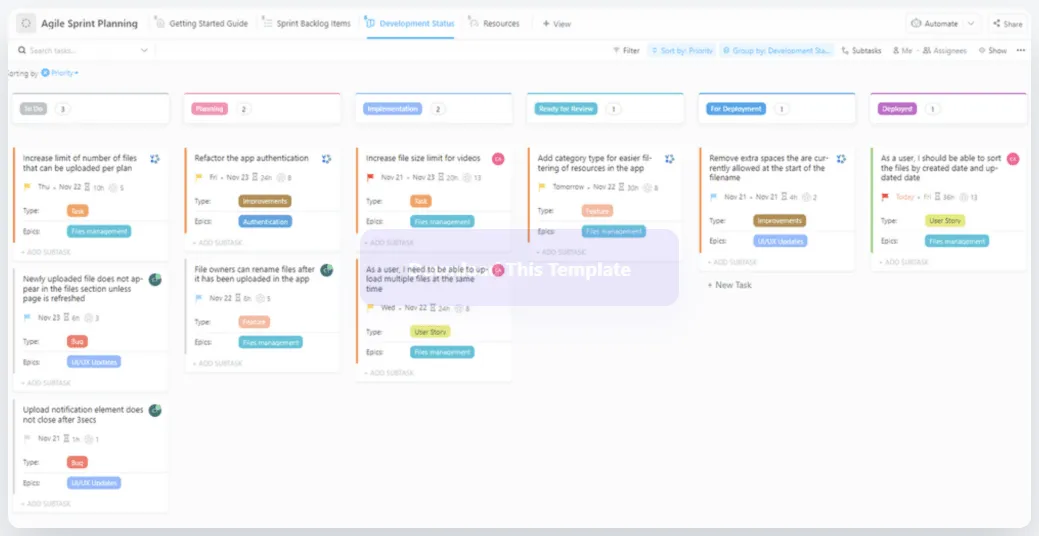Viewport: 1039px width, 536px height.
Task: Click gray priority flag on 'Upload notification element' card
Action: [x=27, y=439]
